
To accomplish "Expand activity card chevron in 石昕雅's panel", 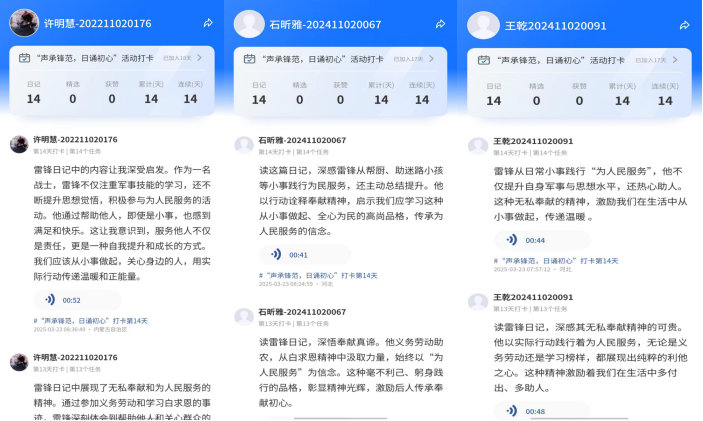I will tap(433, 59).
